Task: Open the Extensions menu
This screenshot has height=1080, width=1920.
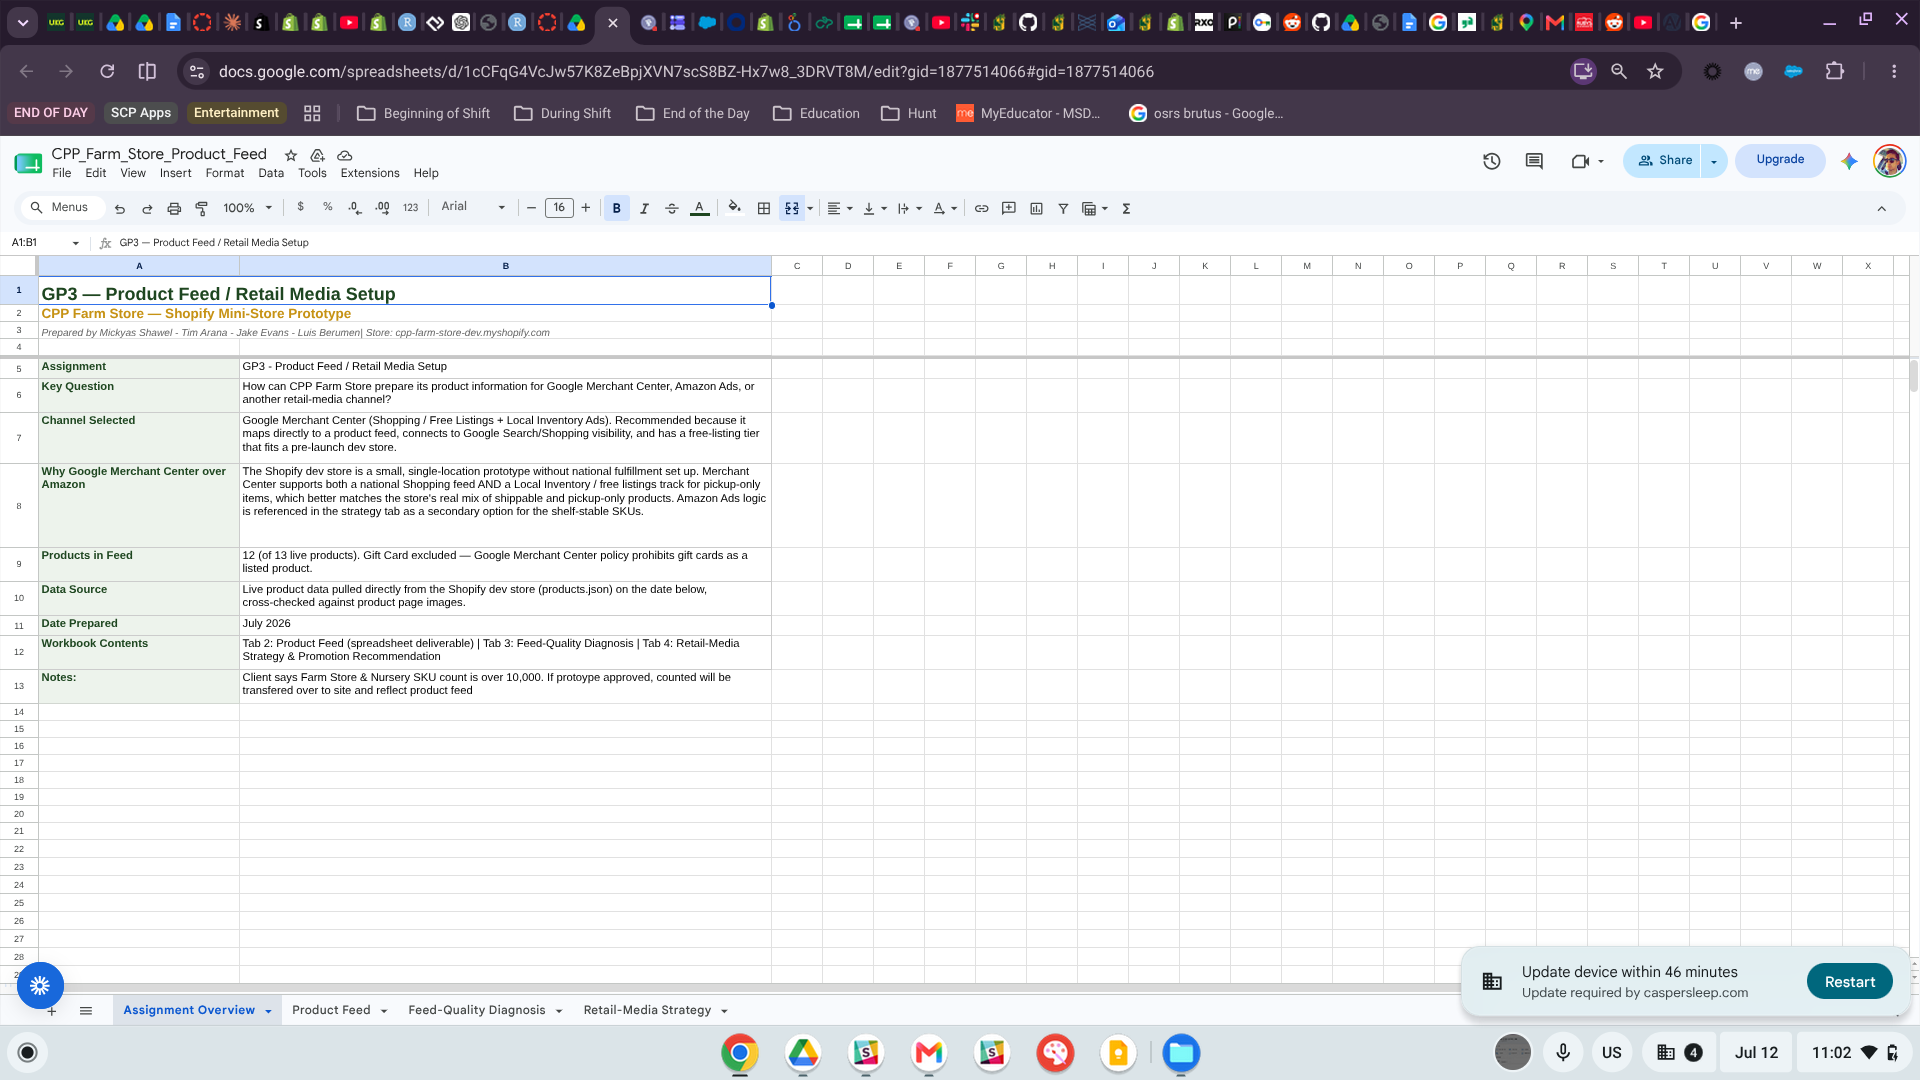Action: 370,173
